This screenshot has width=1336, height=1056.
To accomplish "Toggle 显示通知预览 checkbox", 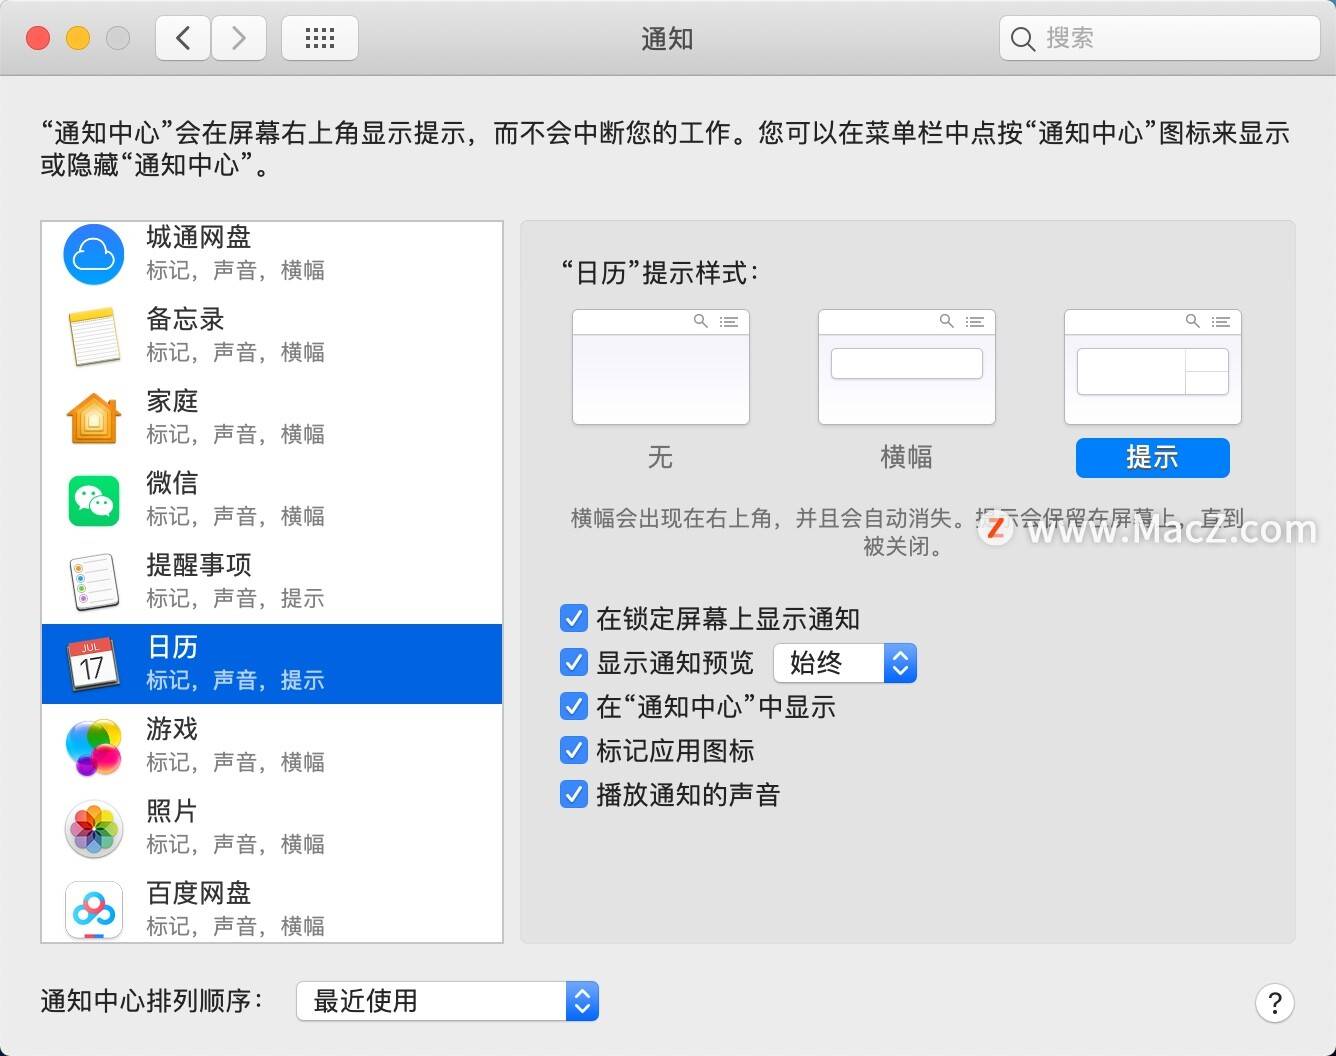I will 574,662.
